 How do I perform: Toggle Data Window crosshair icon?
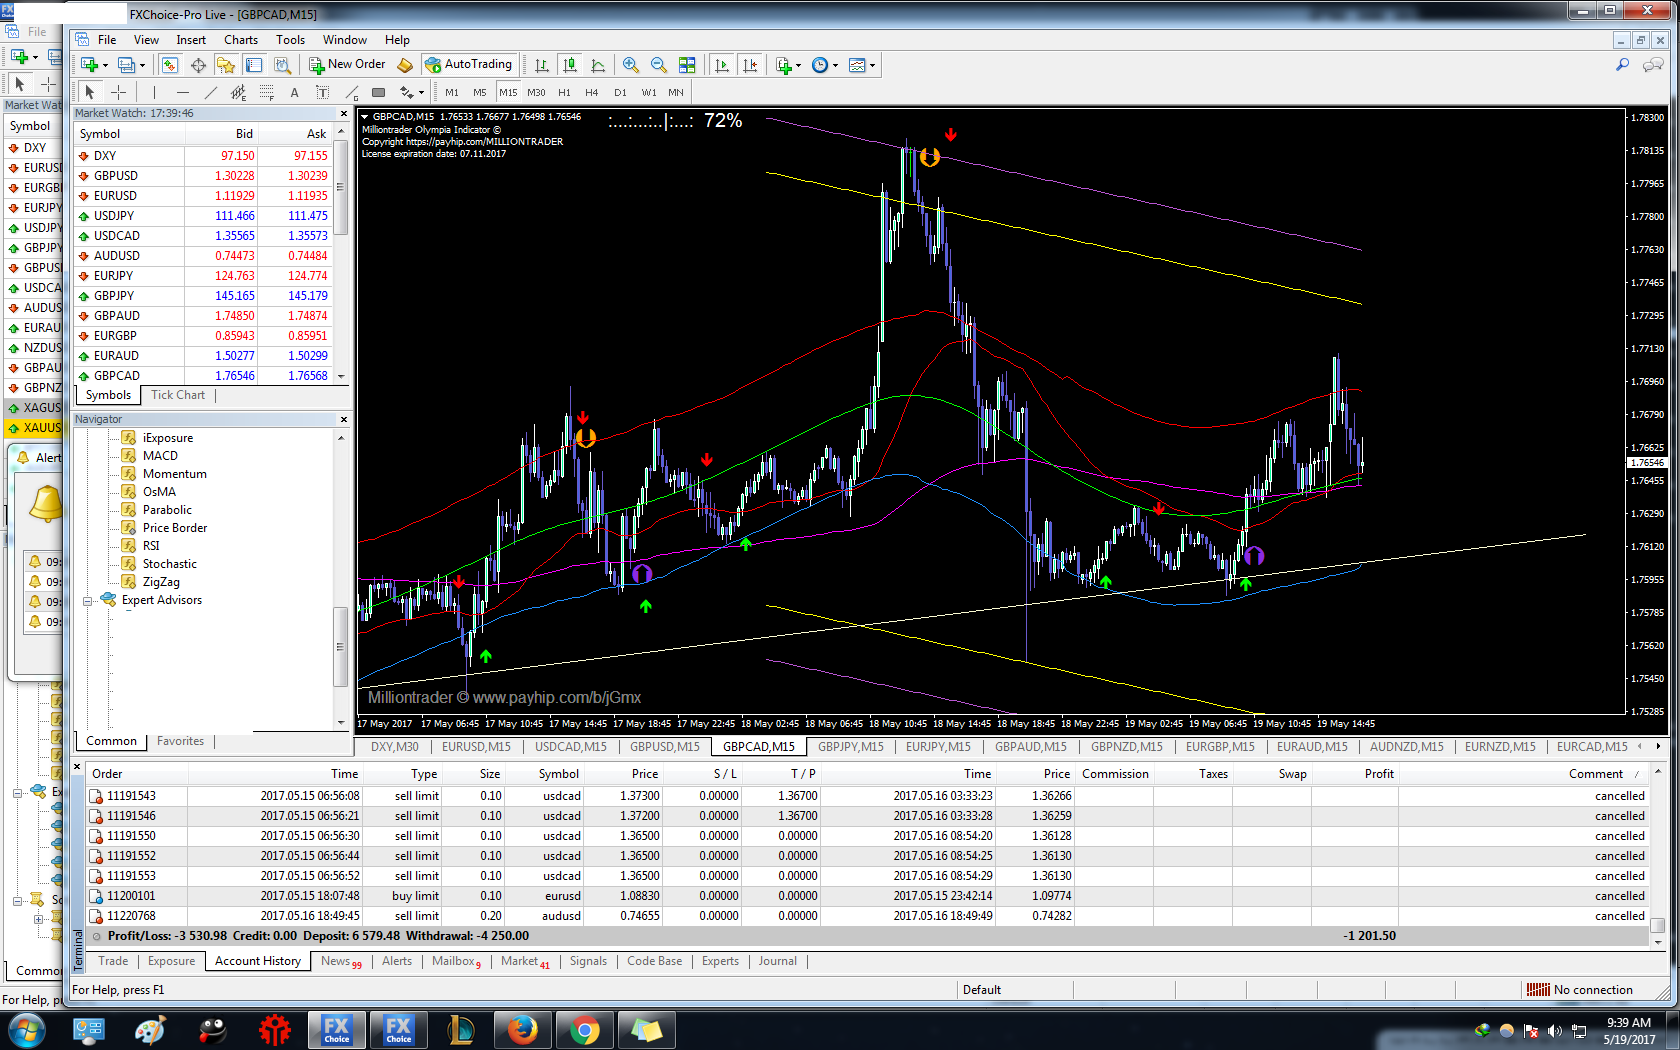[x=198, y=65]
